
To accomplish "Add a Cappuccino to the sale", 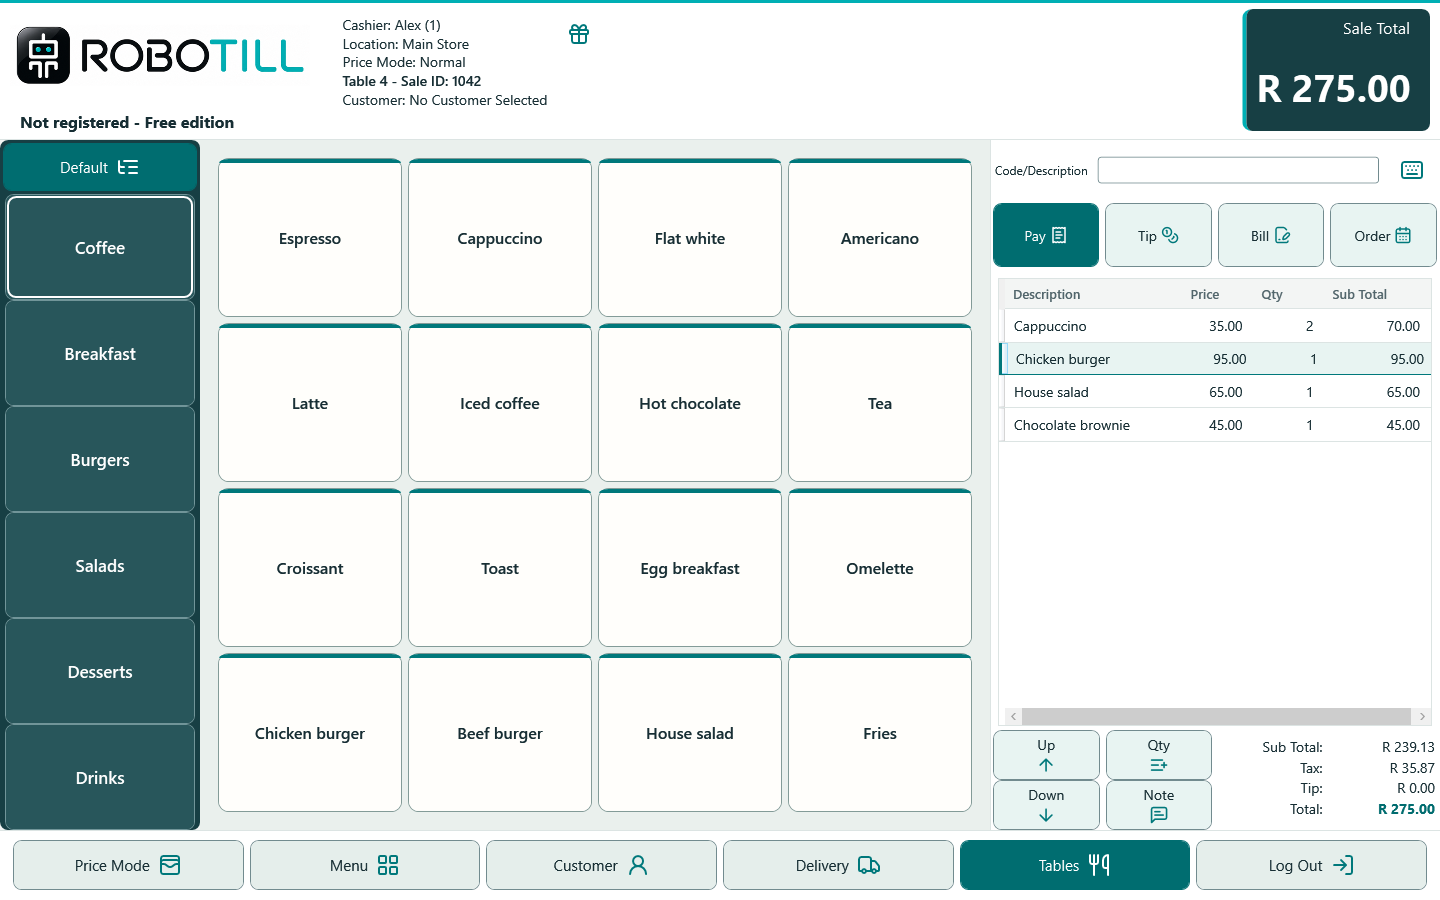I will tap(500, 238).
